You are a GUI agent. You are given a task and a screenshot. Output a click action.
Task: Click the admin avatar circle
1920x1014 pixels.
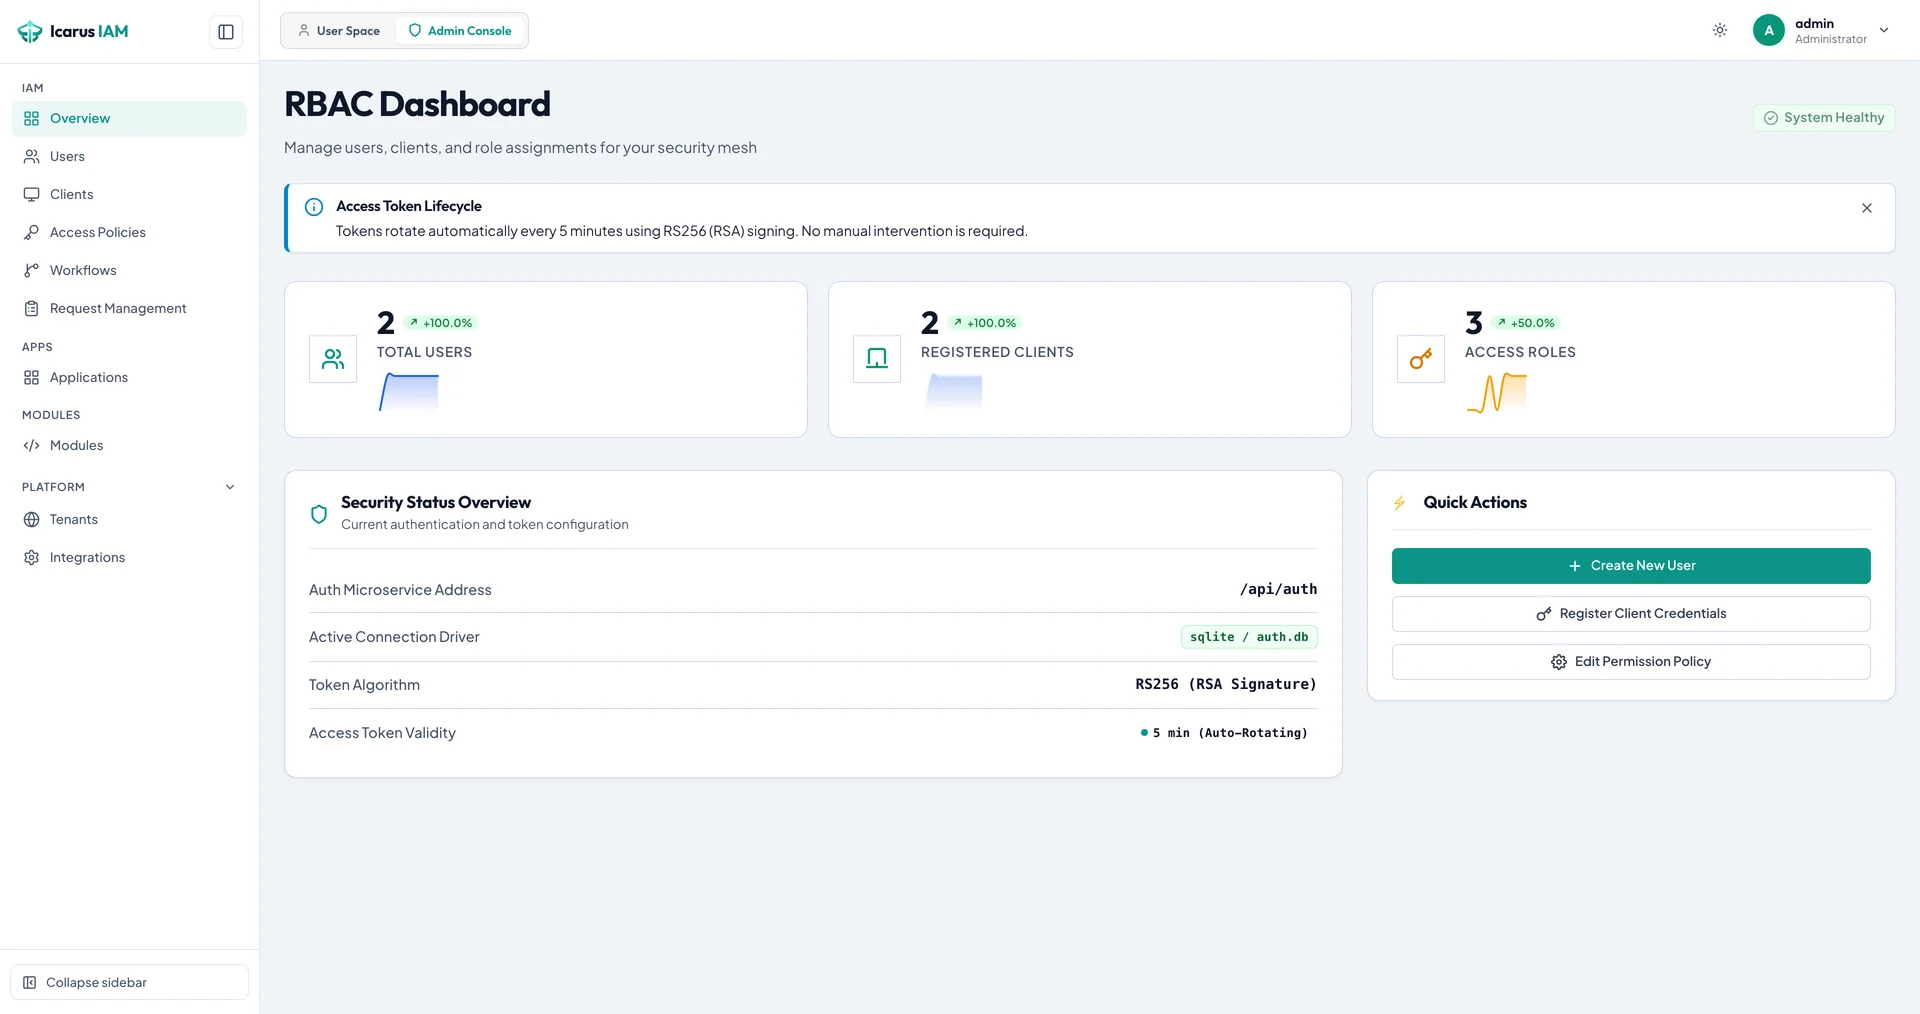(x=1769, y=30)
